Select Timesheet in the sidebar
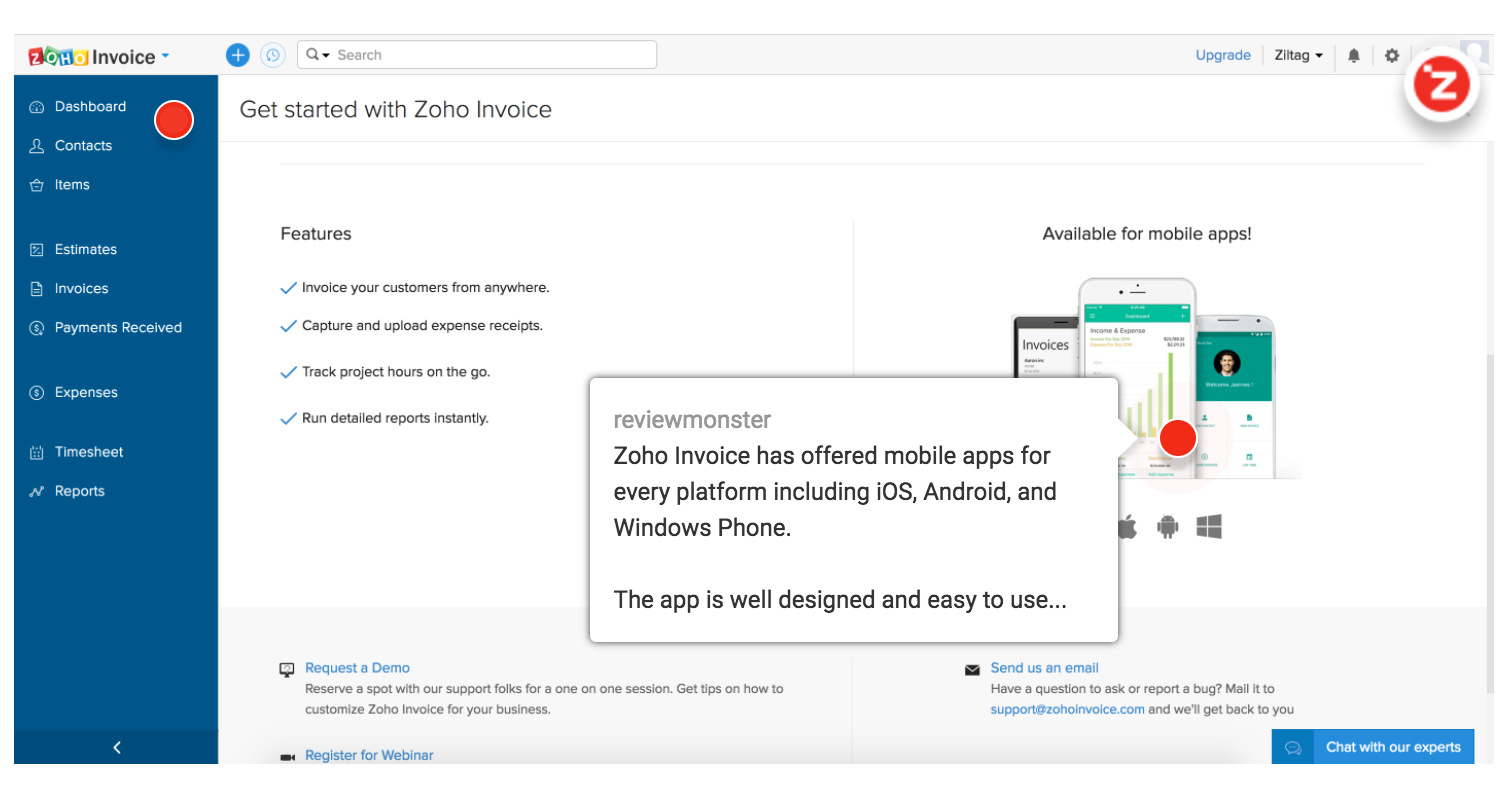Image resolution: width=1512 pixels, height=802 pixels. [x=89, y=452]
